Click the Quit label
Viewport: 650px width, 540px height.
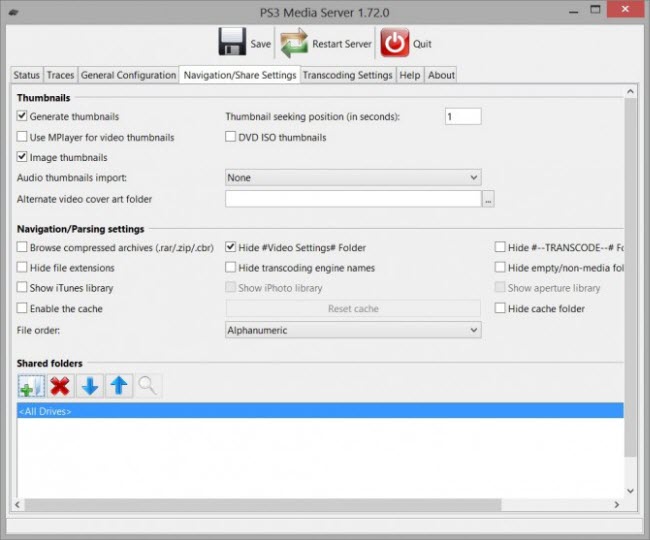[422, 44]
